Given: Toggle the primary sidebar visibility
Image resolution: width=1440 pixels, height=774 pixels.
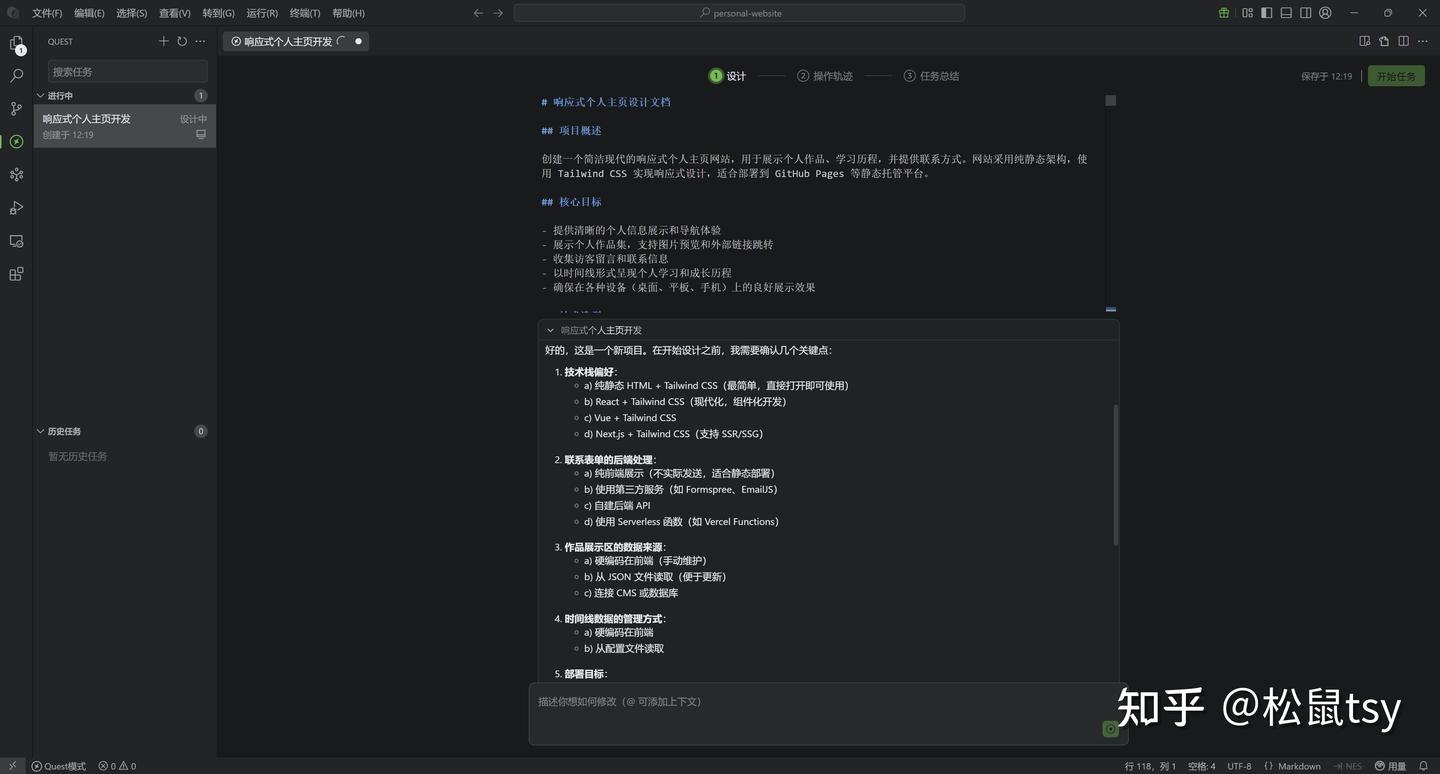Looking at the screenshot, I should (x=1265, y=12).
